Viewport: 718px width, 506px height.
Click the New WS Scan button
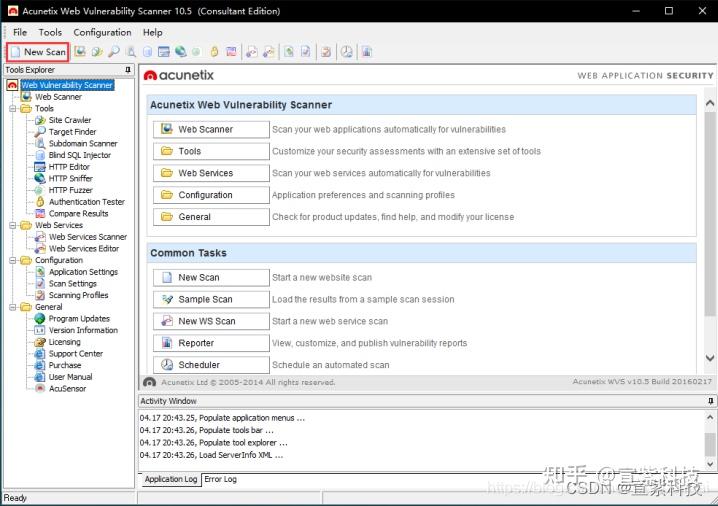211,321
